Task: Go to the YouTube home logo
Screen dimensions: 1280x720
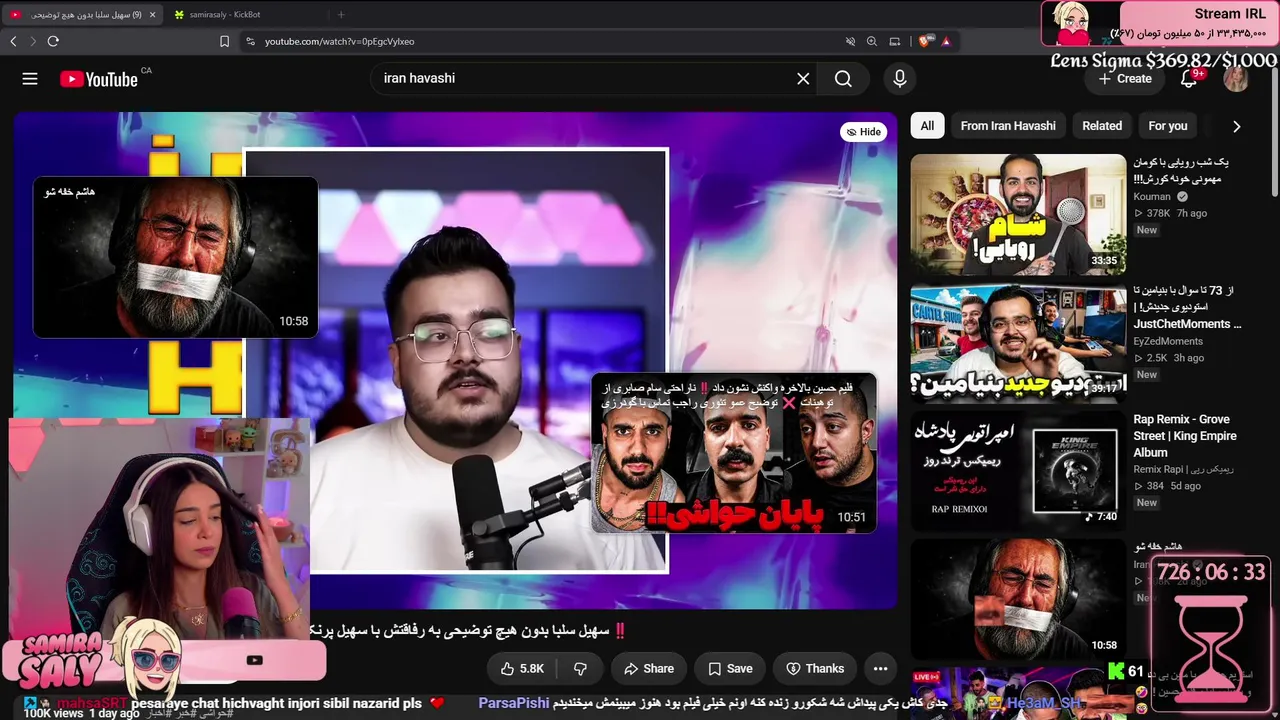Action: (98, 79)
